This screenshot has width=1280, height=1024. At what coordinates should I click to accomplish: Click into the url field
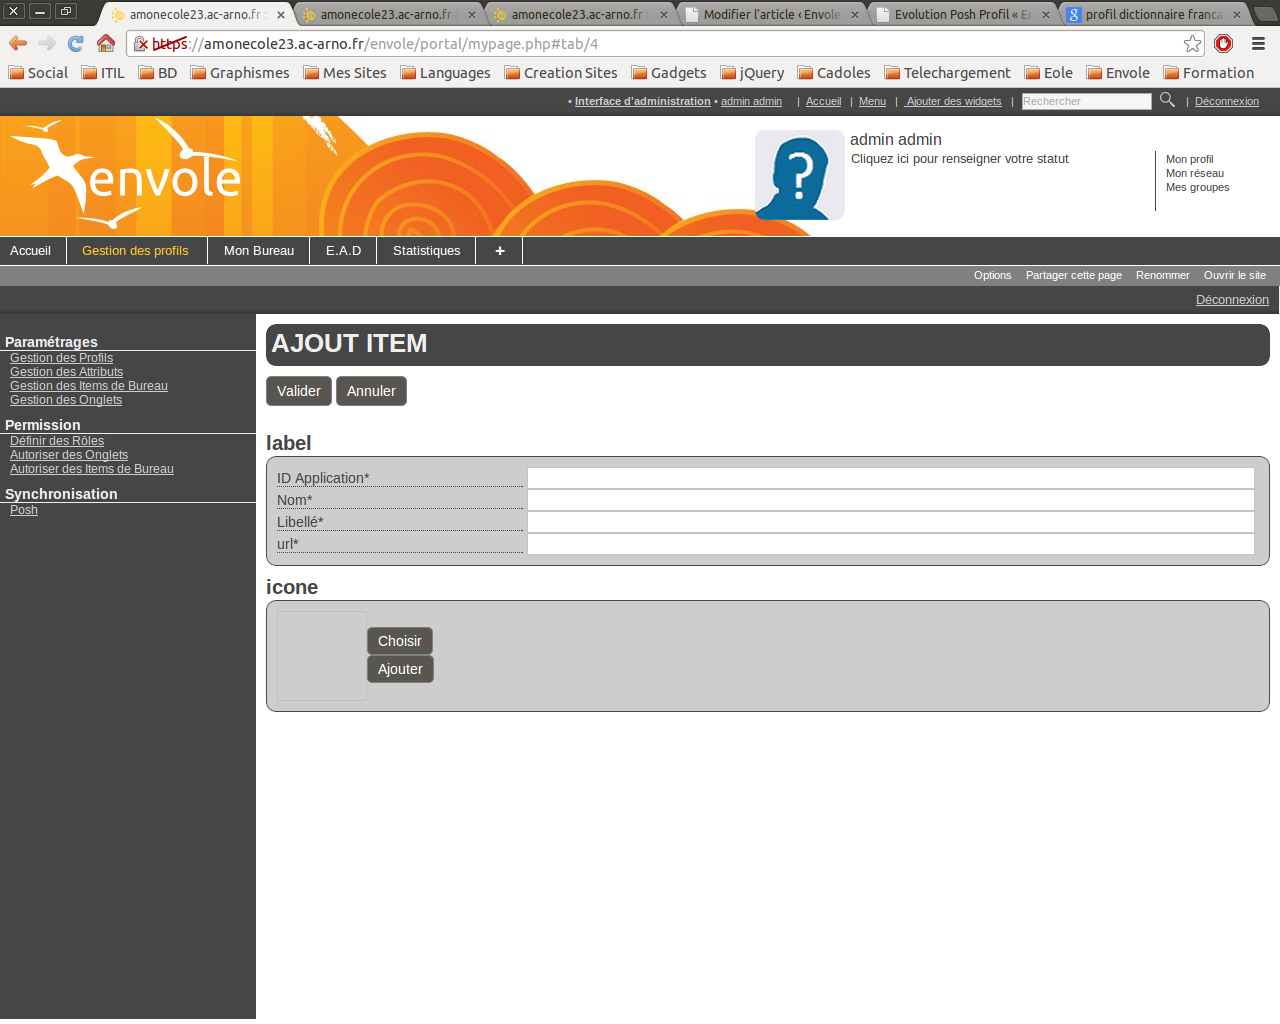click(x=890, y=544)
